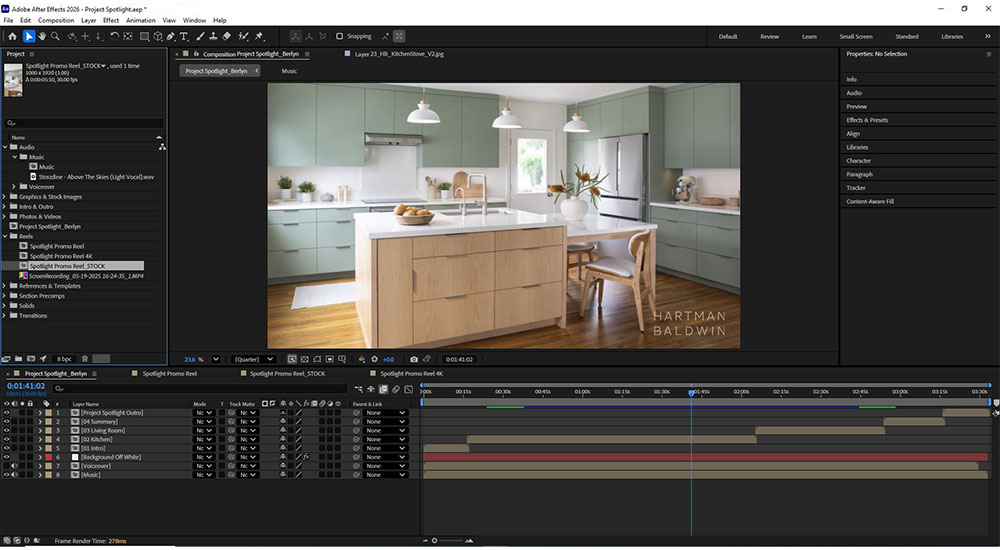1000x550 pixels.
Task: Open the Character panel
Action: pos(858,161)
